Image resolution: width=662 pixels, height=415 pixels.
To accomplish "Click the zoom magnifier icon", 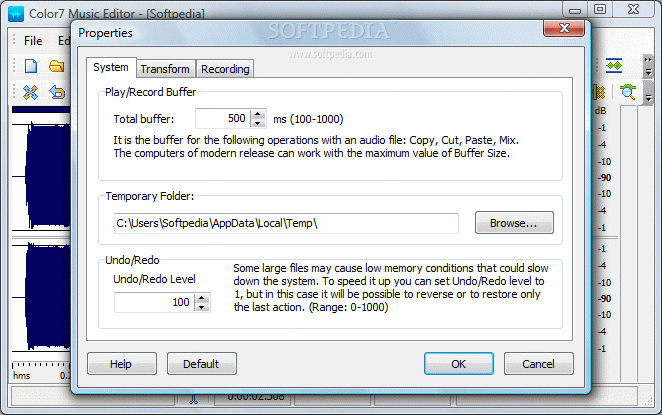I will pyautogui.click(x=628, y=92).
